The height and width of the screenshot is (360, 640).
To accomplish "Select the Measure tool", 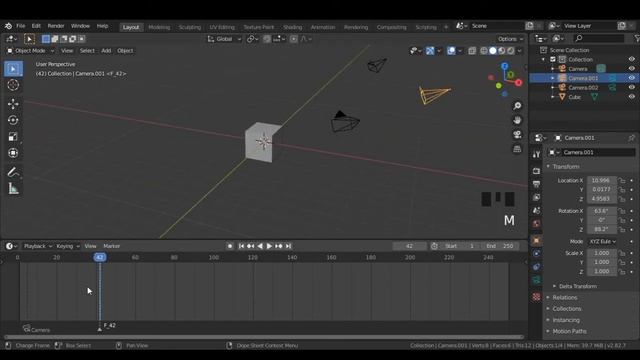I will (13, 189).
